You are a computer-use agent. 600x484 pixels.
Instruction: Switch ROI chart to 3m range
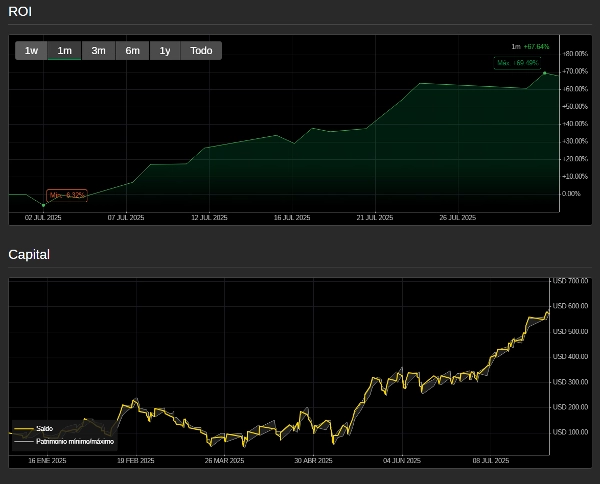(98, 51)
